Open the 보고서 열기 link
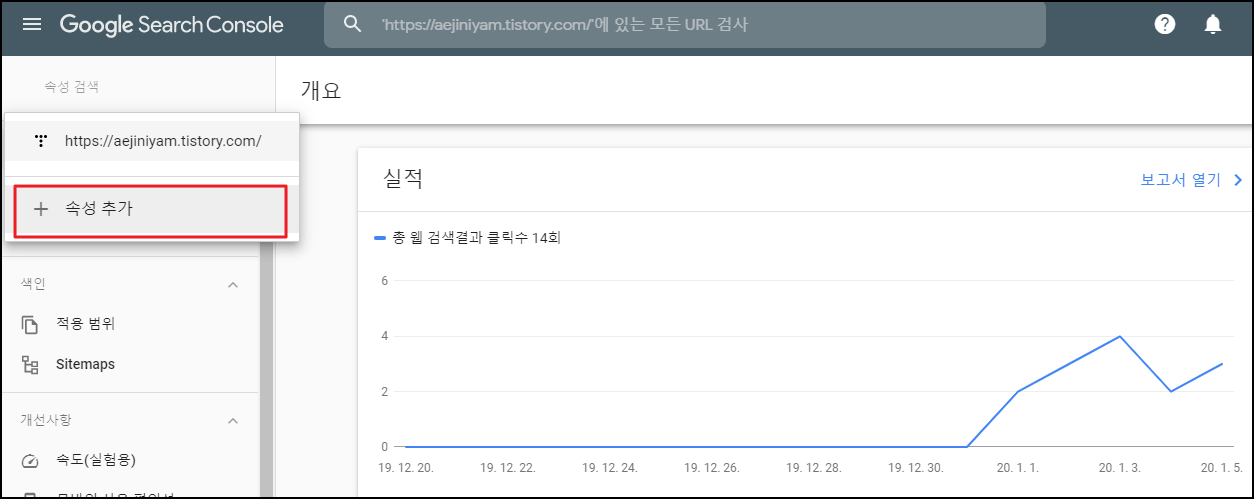The image size is (1254, 499). click(1180, 180)
